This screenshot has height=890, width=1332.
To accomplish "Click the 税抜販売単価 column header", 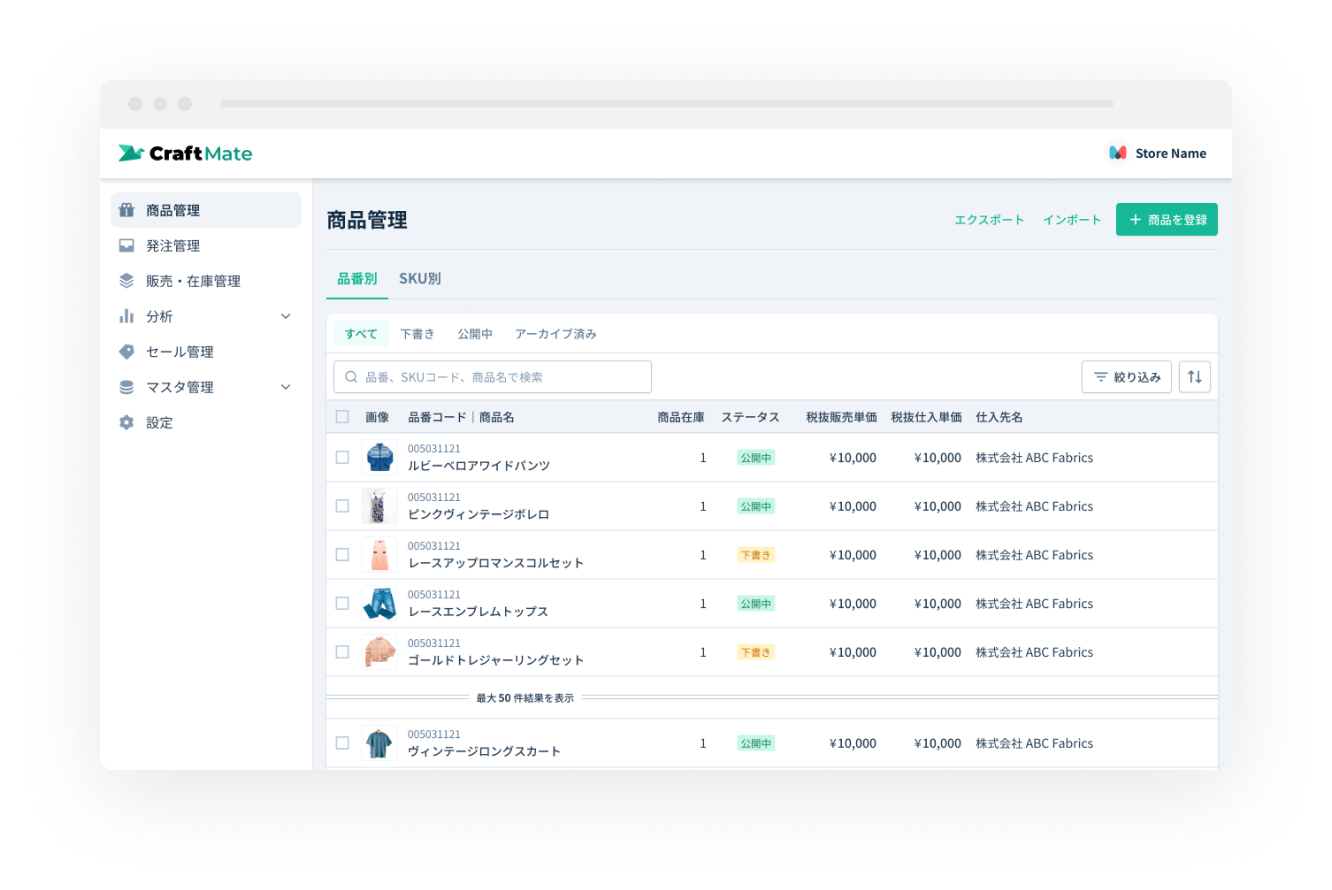I will [x=841, y=417].
